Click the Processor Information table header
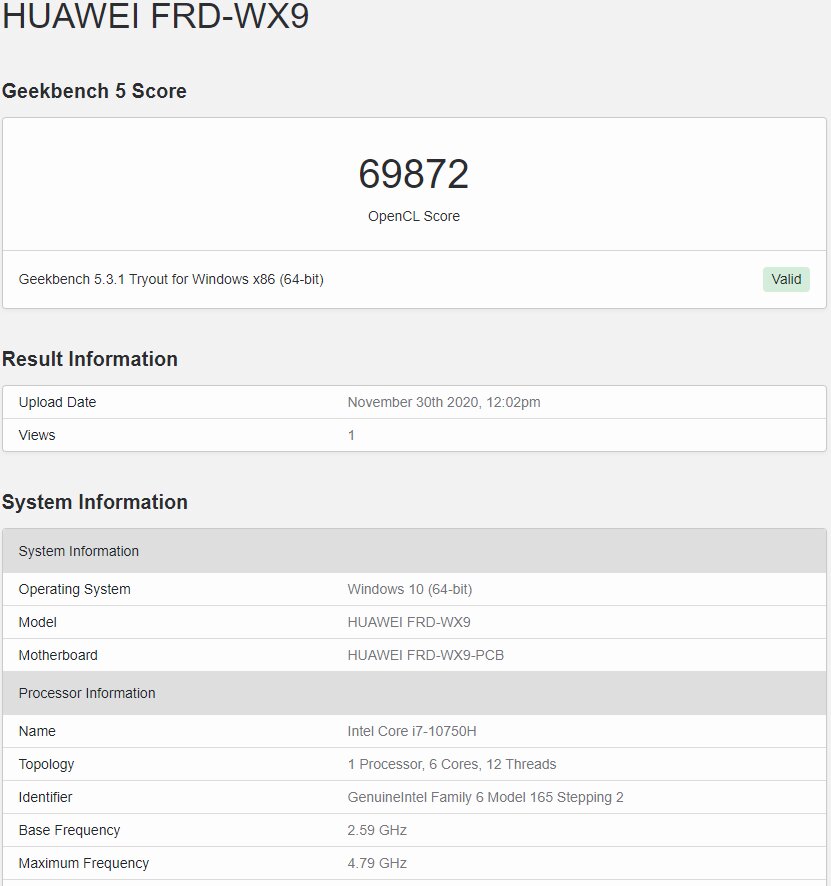This screenshot has height=886, width=831. pyautogui.click(x=414, y=693)
